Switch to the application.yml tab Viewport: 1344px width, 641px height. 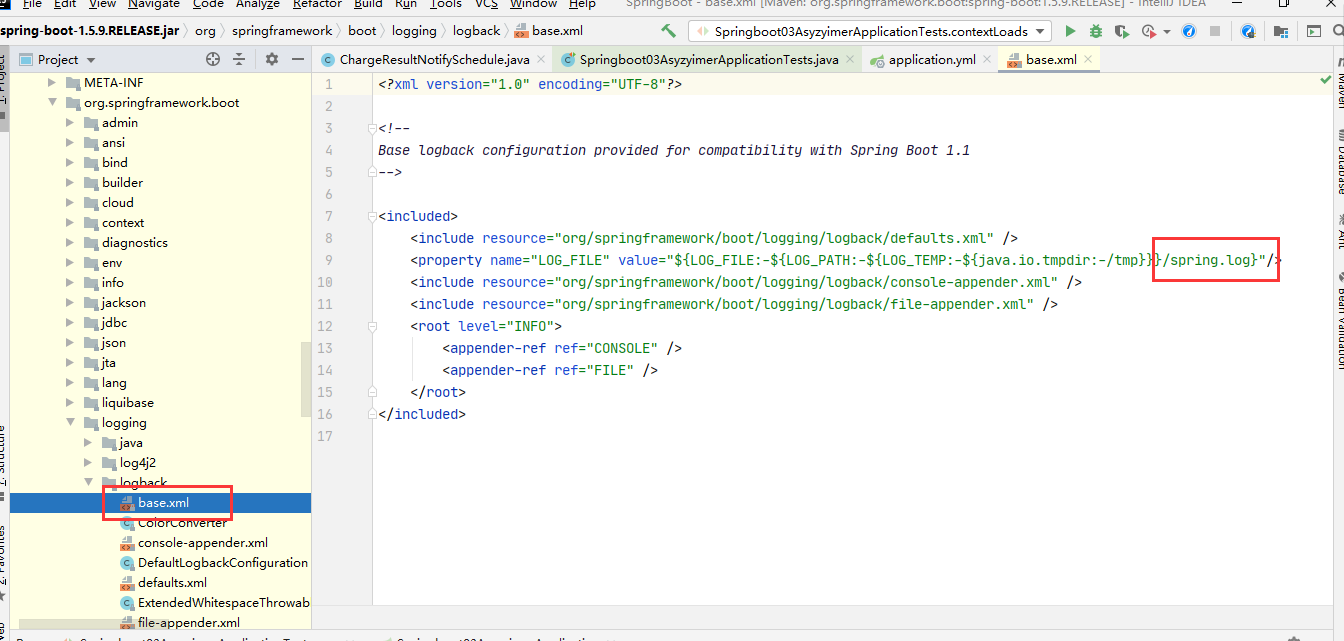point(930,60)
